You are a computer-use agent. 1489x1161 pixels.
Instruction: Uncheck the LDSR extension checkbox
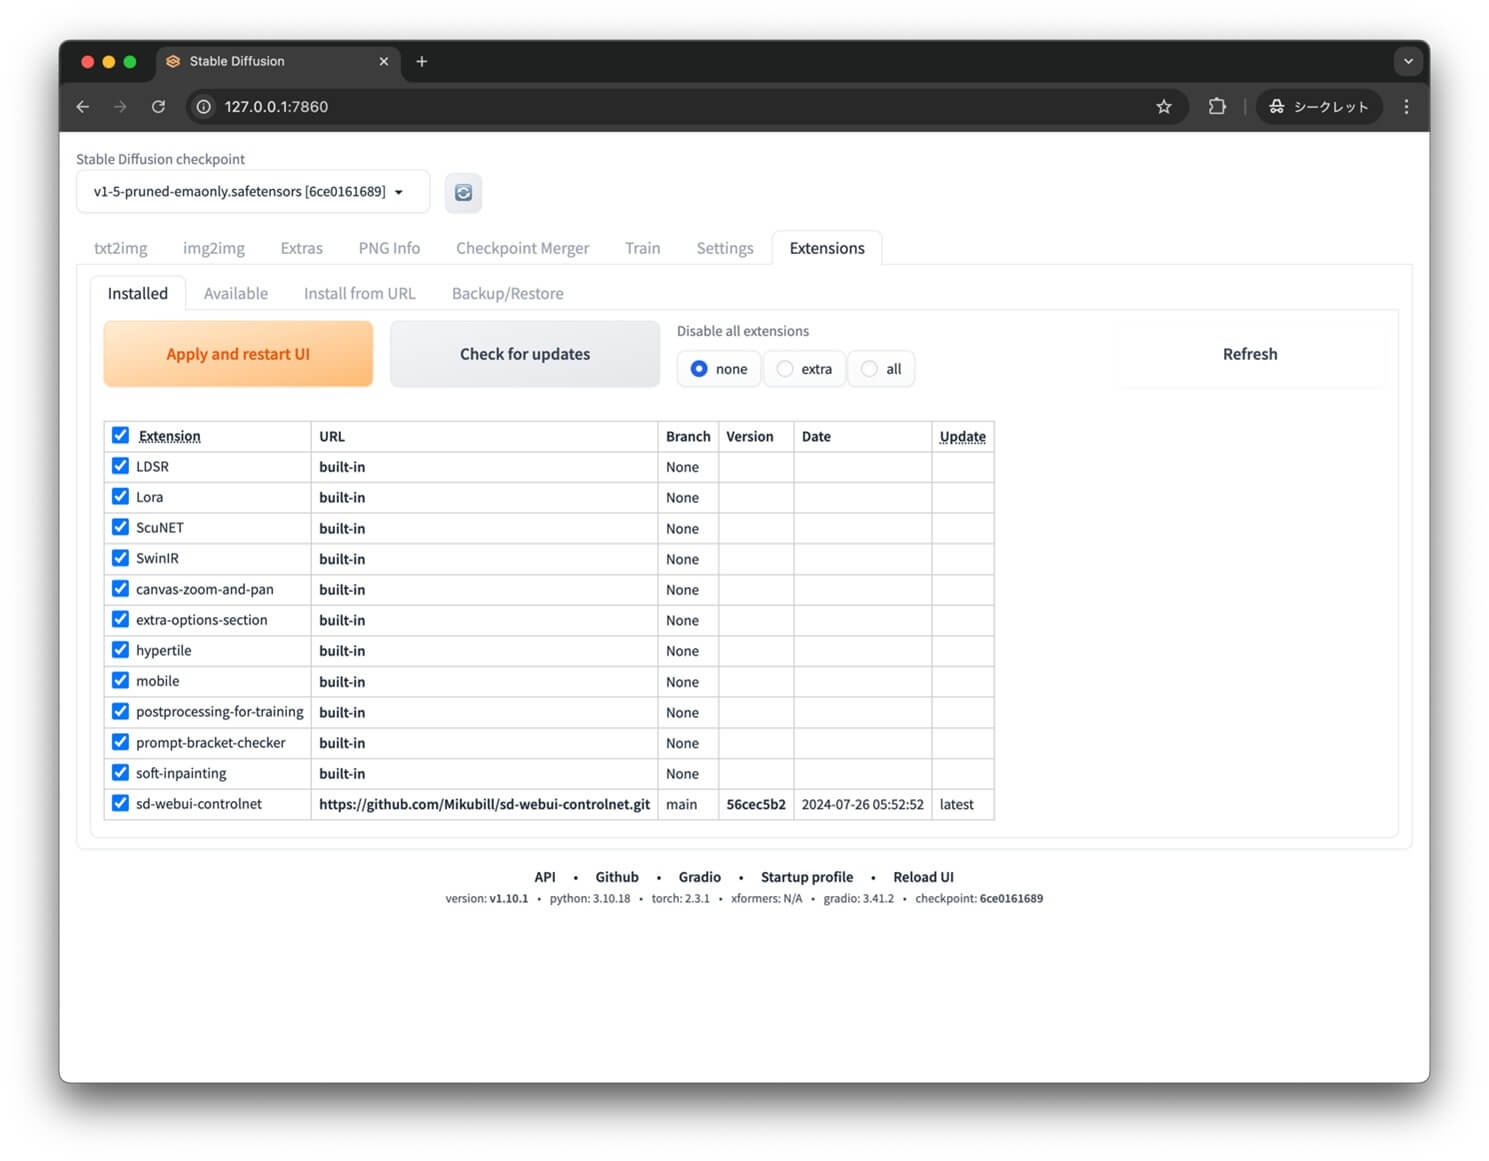[x=120, y=466]
